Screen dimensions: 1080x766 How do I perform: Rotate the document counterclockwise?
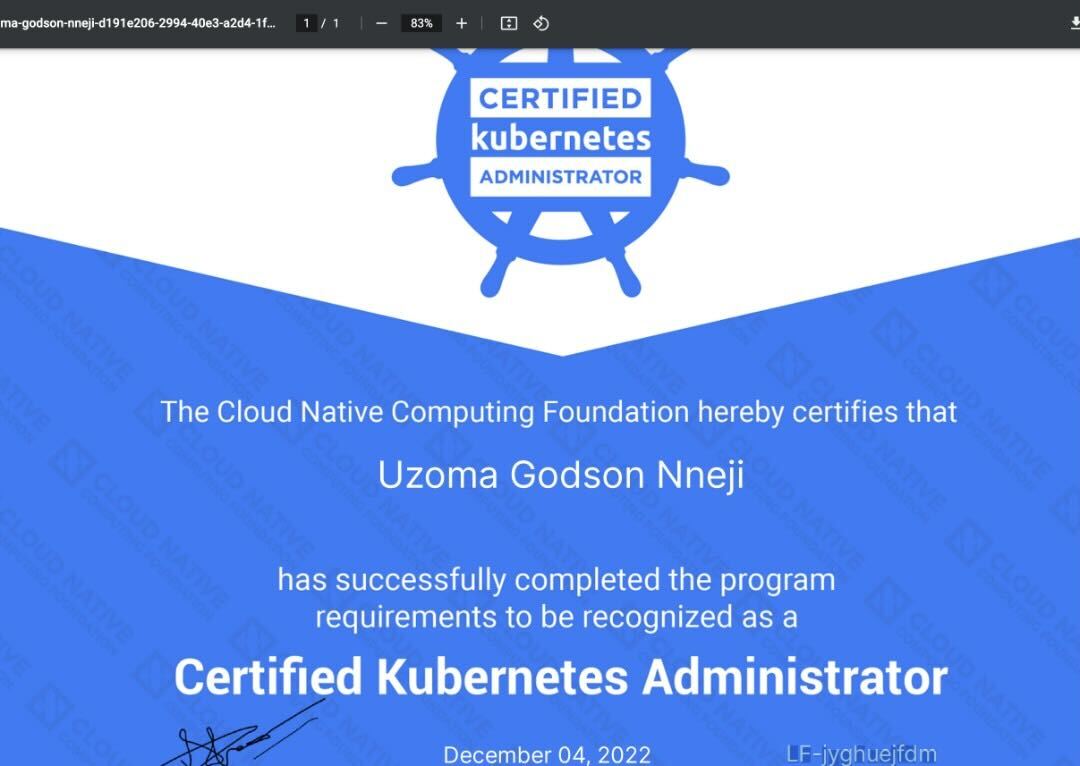click(x=541, y=23)
